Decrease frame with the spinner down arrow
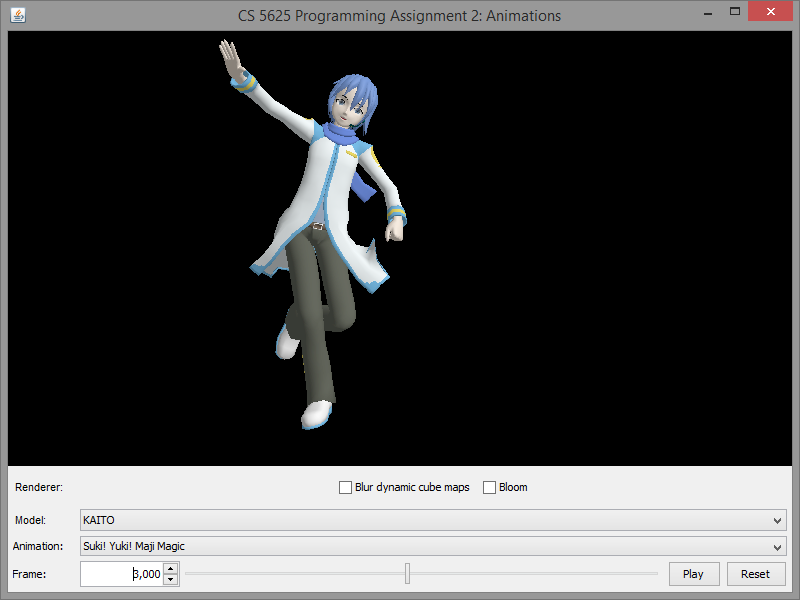 click(170, 580)
